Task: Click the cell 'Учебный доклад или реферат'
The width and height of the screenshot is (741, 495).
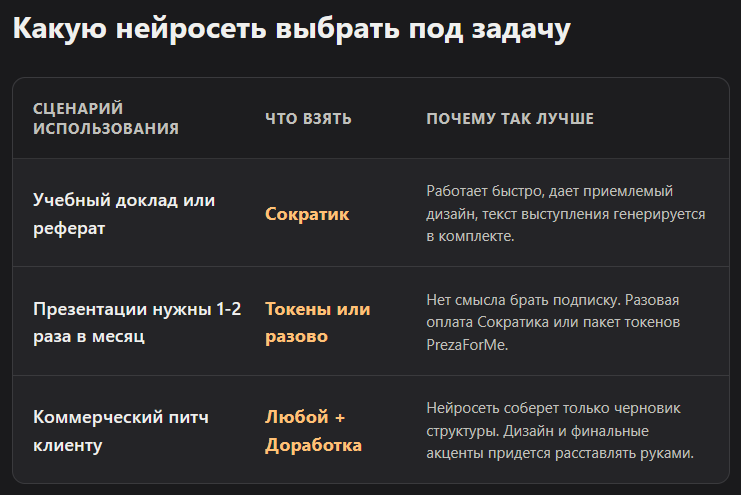Action: click(124, 214)
